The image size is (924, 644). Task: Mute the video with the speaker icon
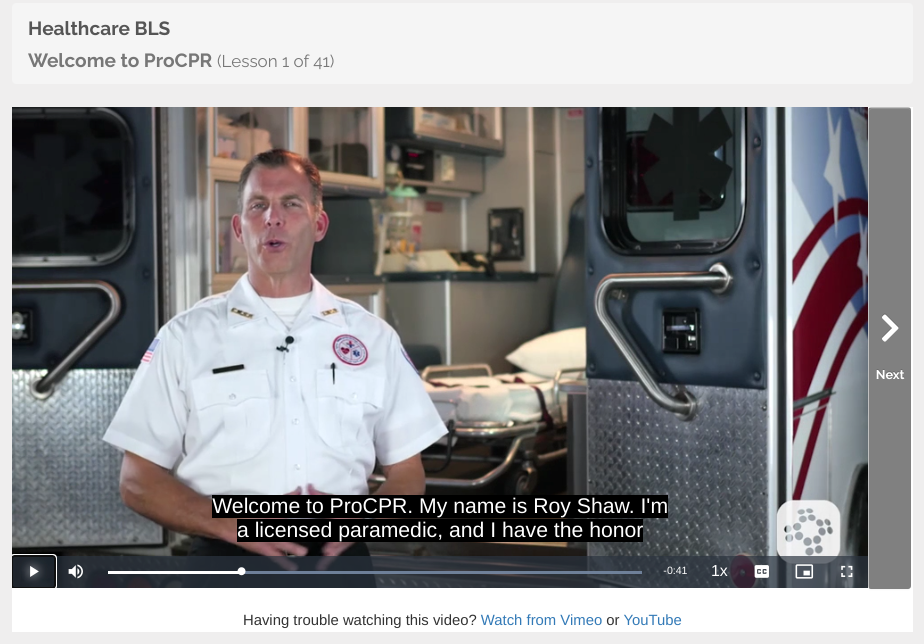tap(75, 572)
